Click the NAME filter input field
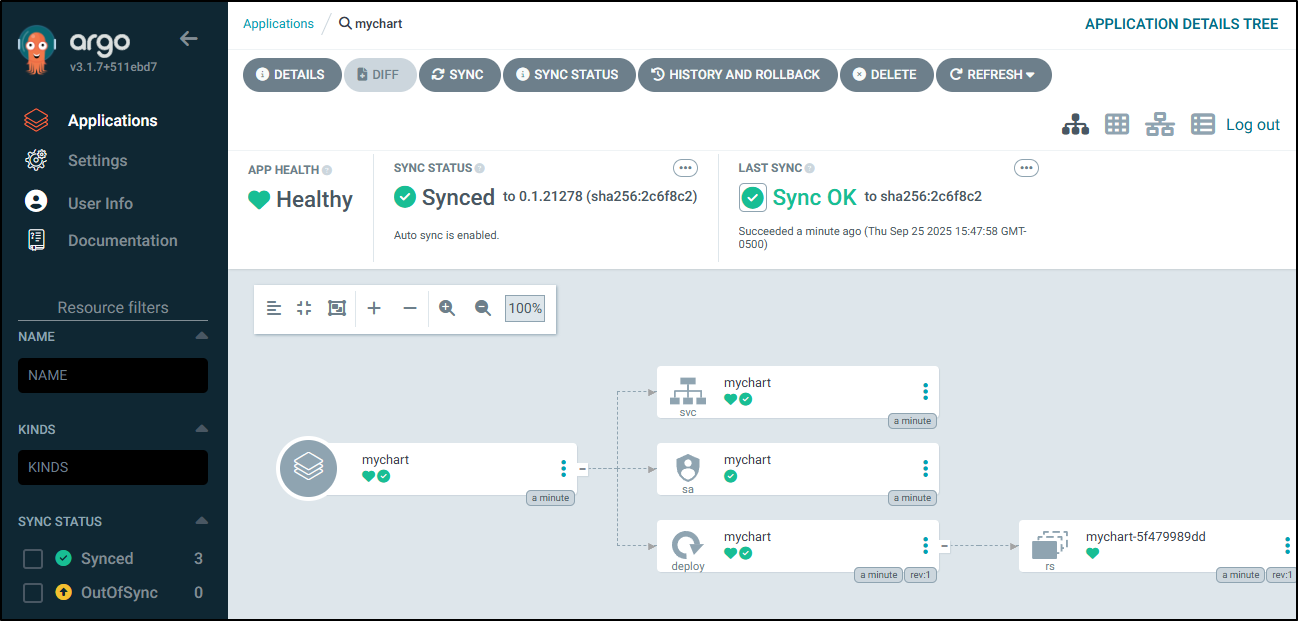This screenshot has height=621, width=1298. pos(113,375)
